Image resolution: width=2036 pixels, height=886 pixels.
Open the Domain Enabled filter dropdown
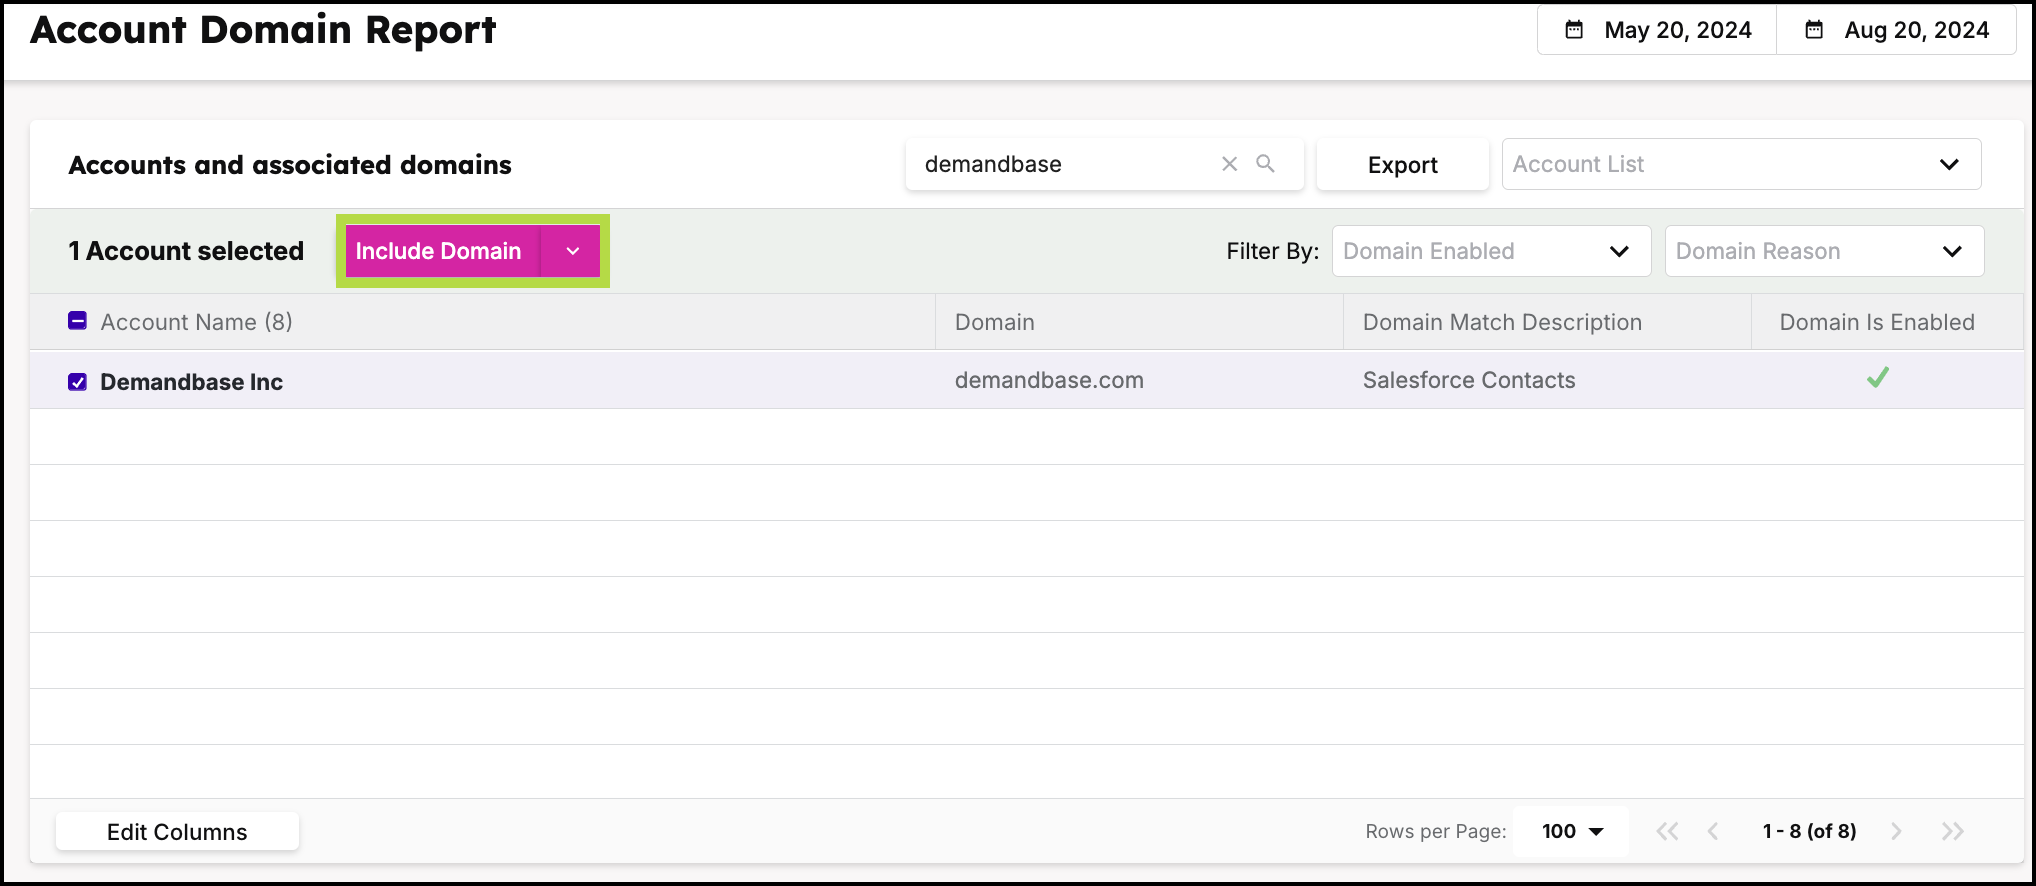1491,251
